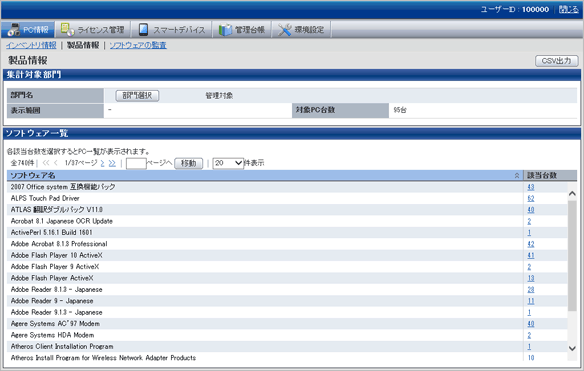The height and width of the screenshot is (371, 584).
Task: Select the ALPS Touch Pad Driver row text
Action: (x=45, y=198)
